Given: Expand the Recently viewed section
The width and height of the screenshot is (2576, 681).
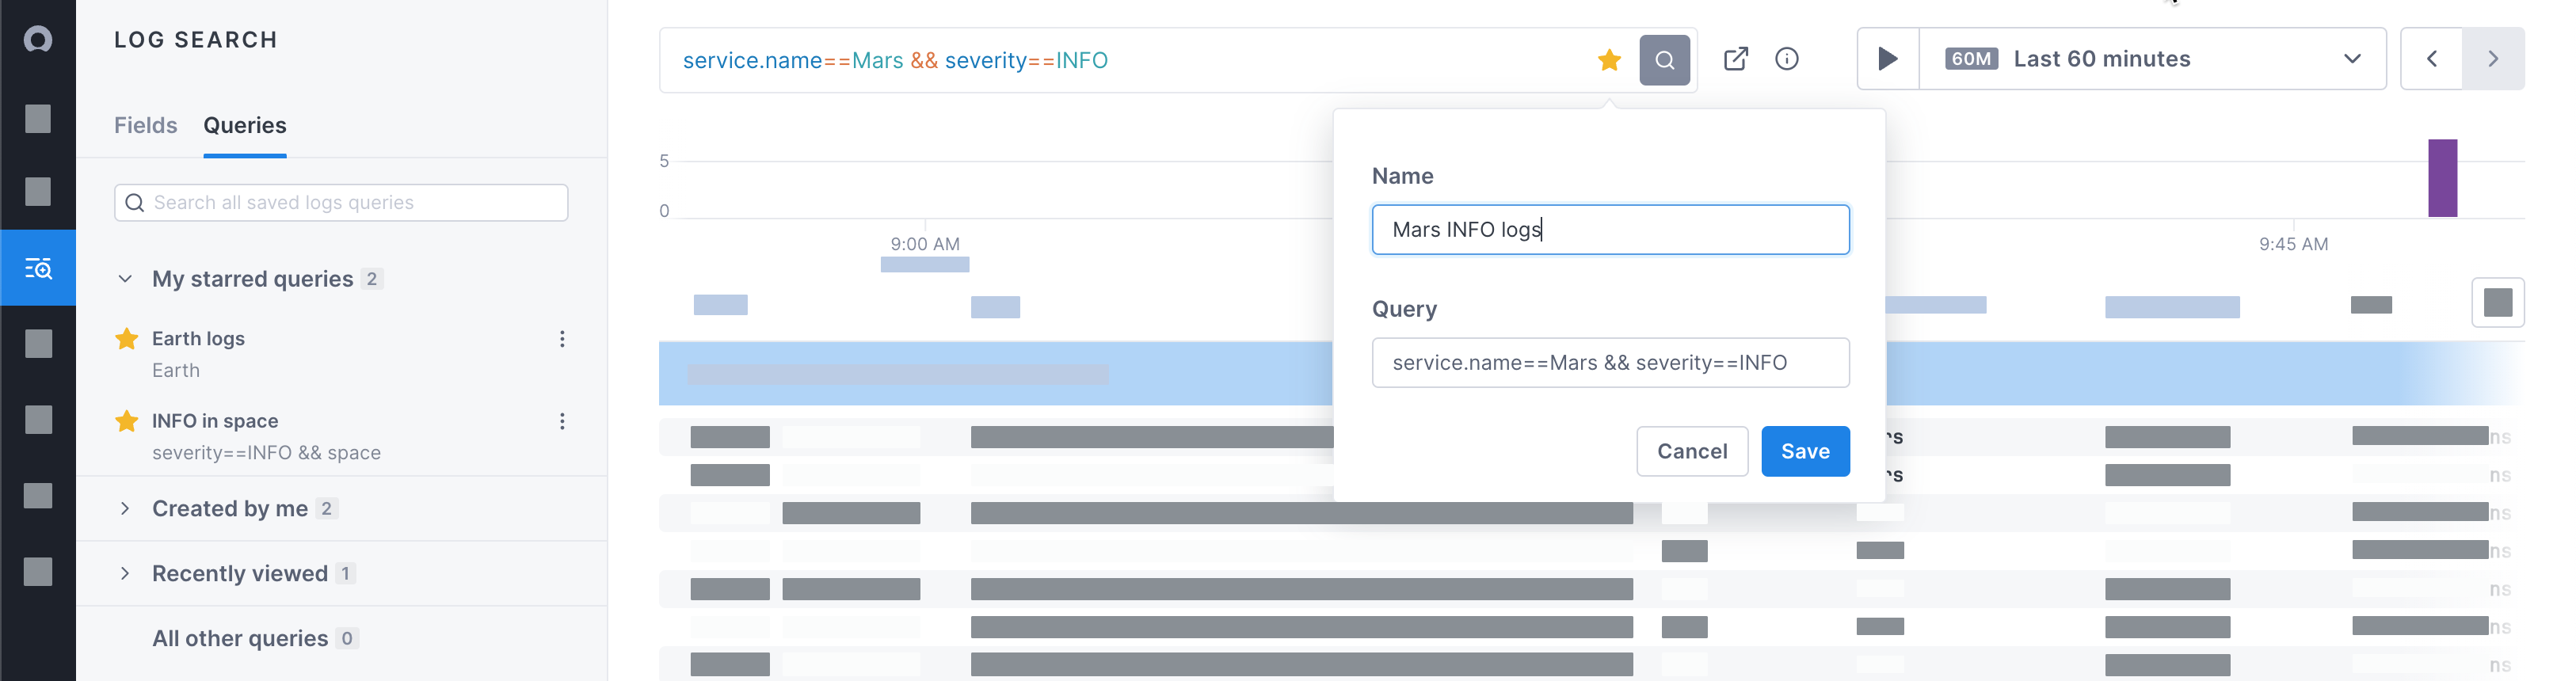Looking at the screenshot, I should click(125, 574).
